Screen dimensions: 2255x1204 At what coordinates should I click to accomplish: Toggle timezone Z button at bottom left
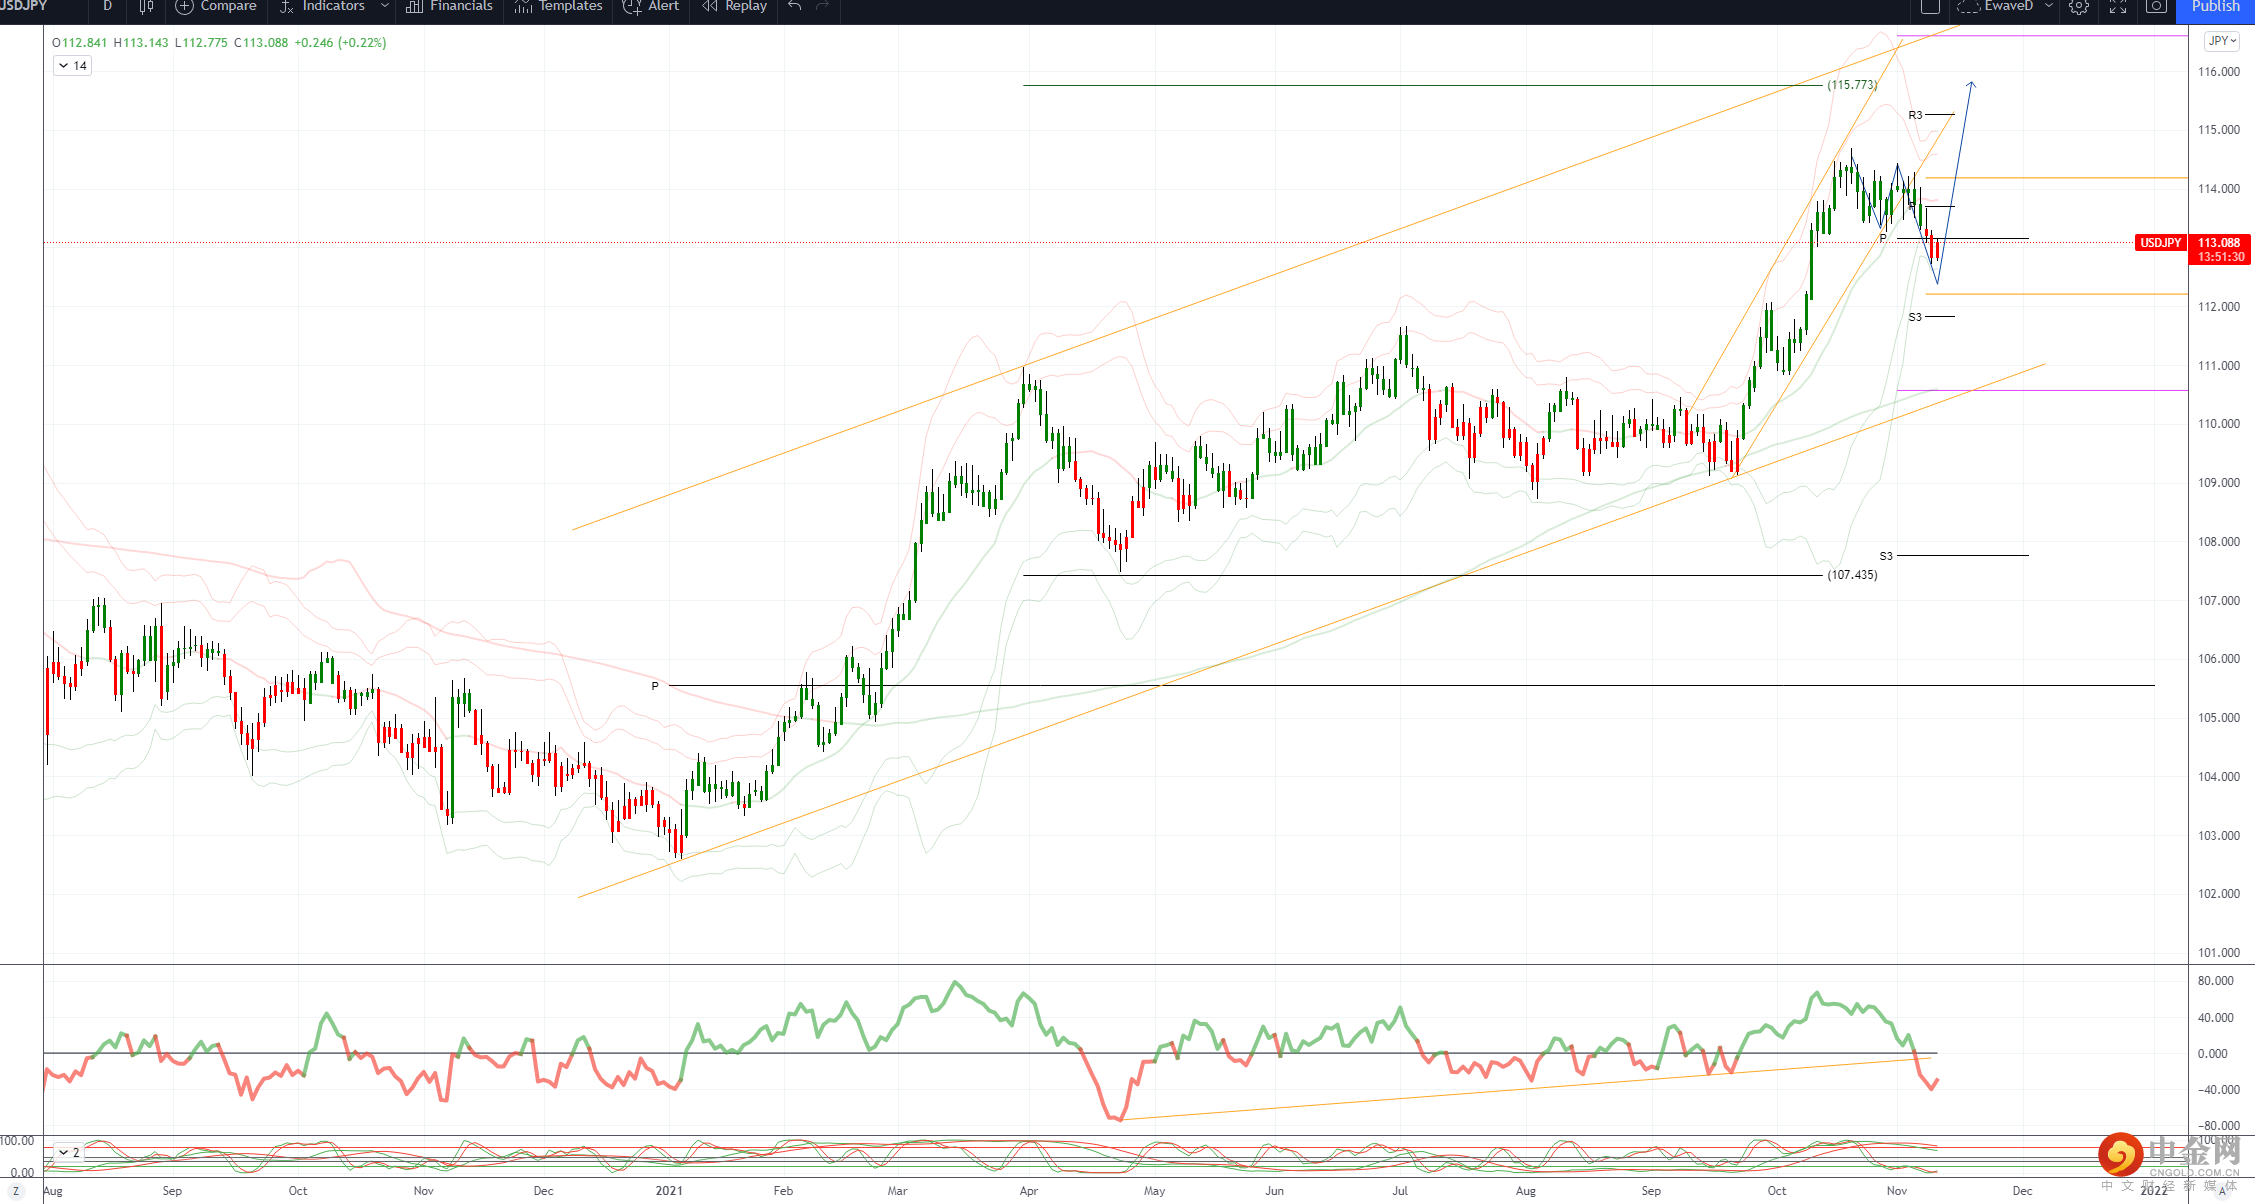(16, 1191)
